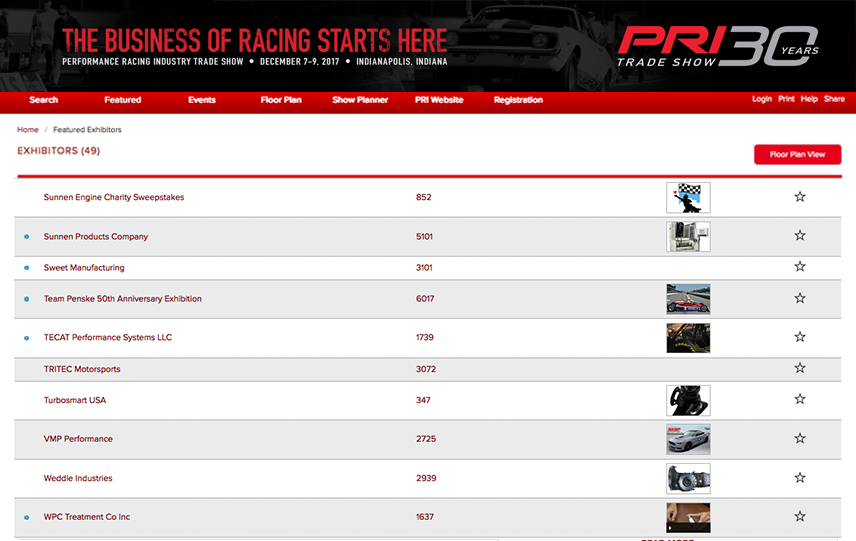Open Registration in navigation bar

(518, 100)
